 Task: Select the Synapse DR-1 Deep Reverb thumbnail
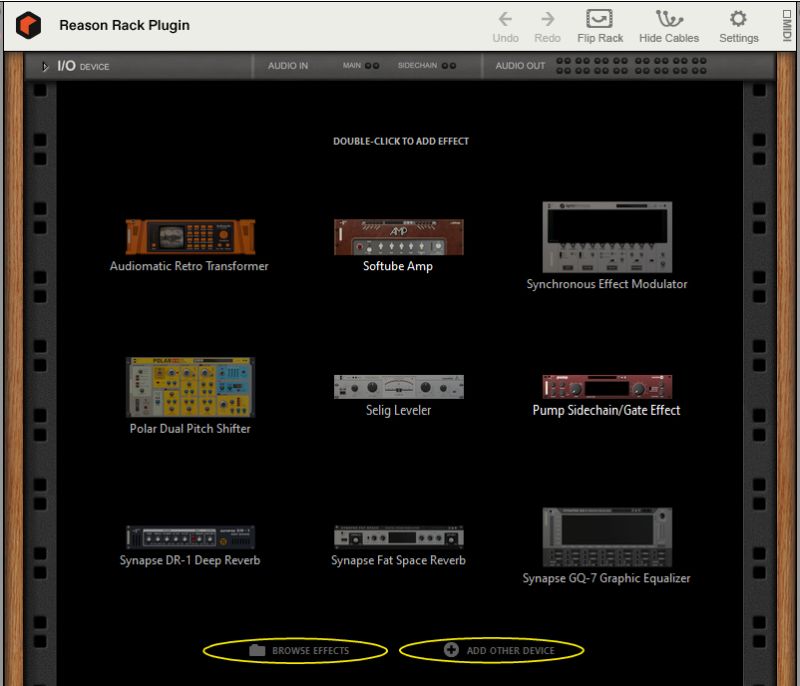[x=190, y=537]
